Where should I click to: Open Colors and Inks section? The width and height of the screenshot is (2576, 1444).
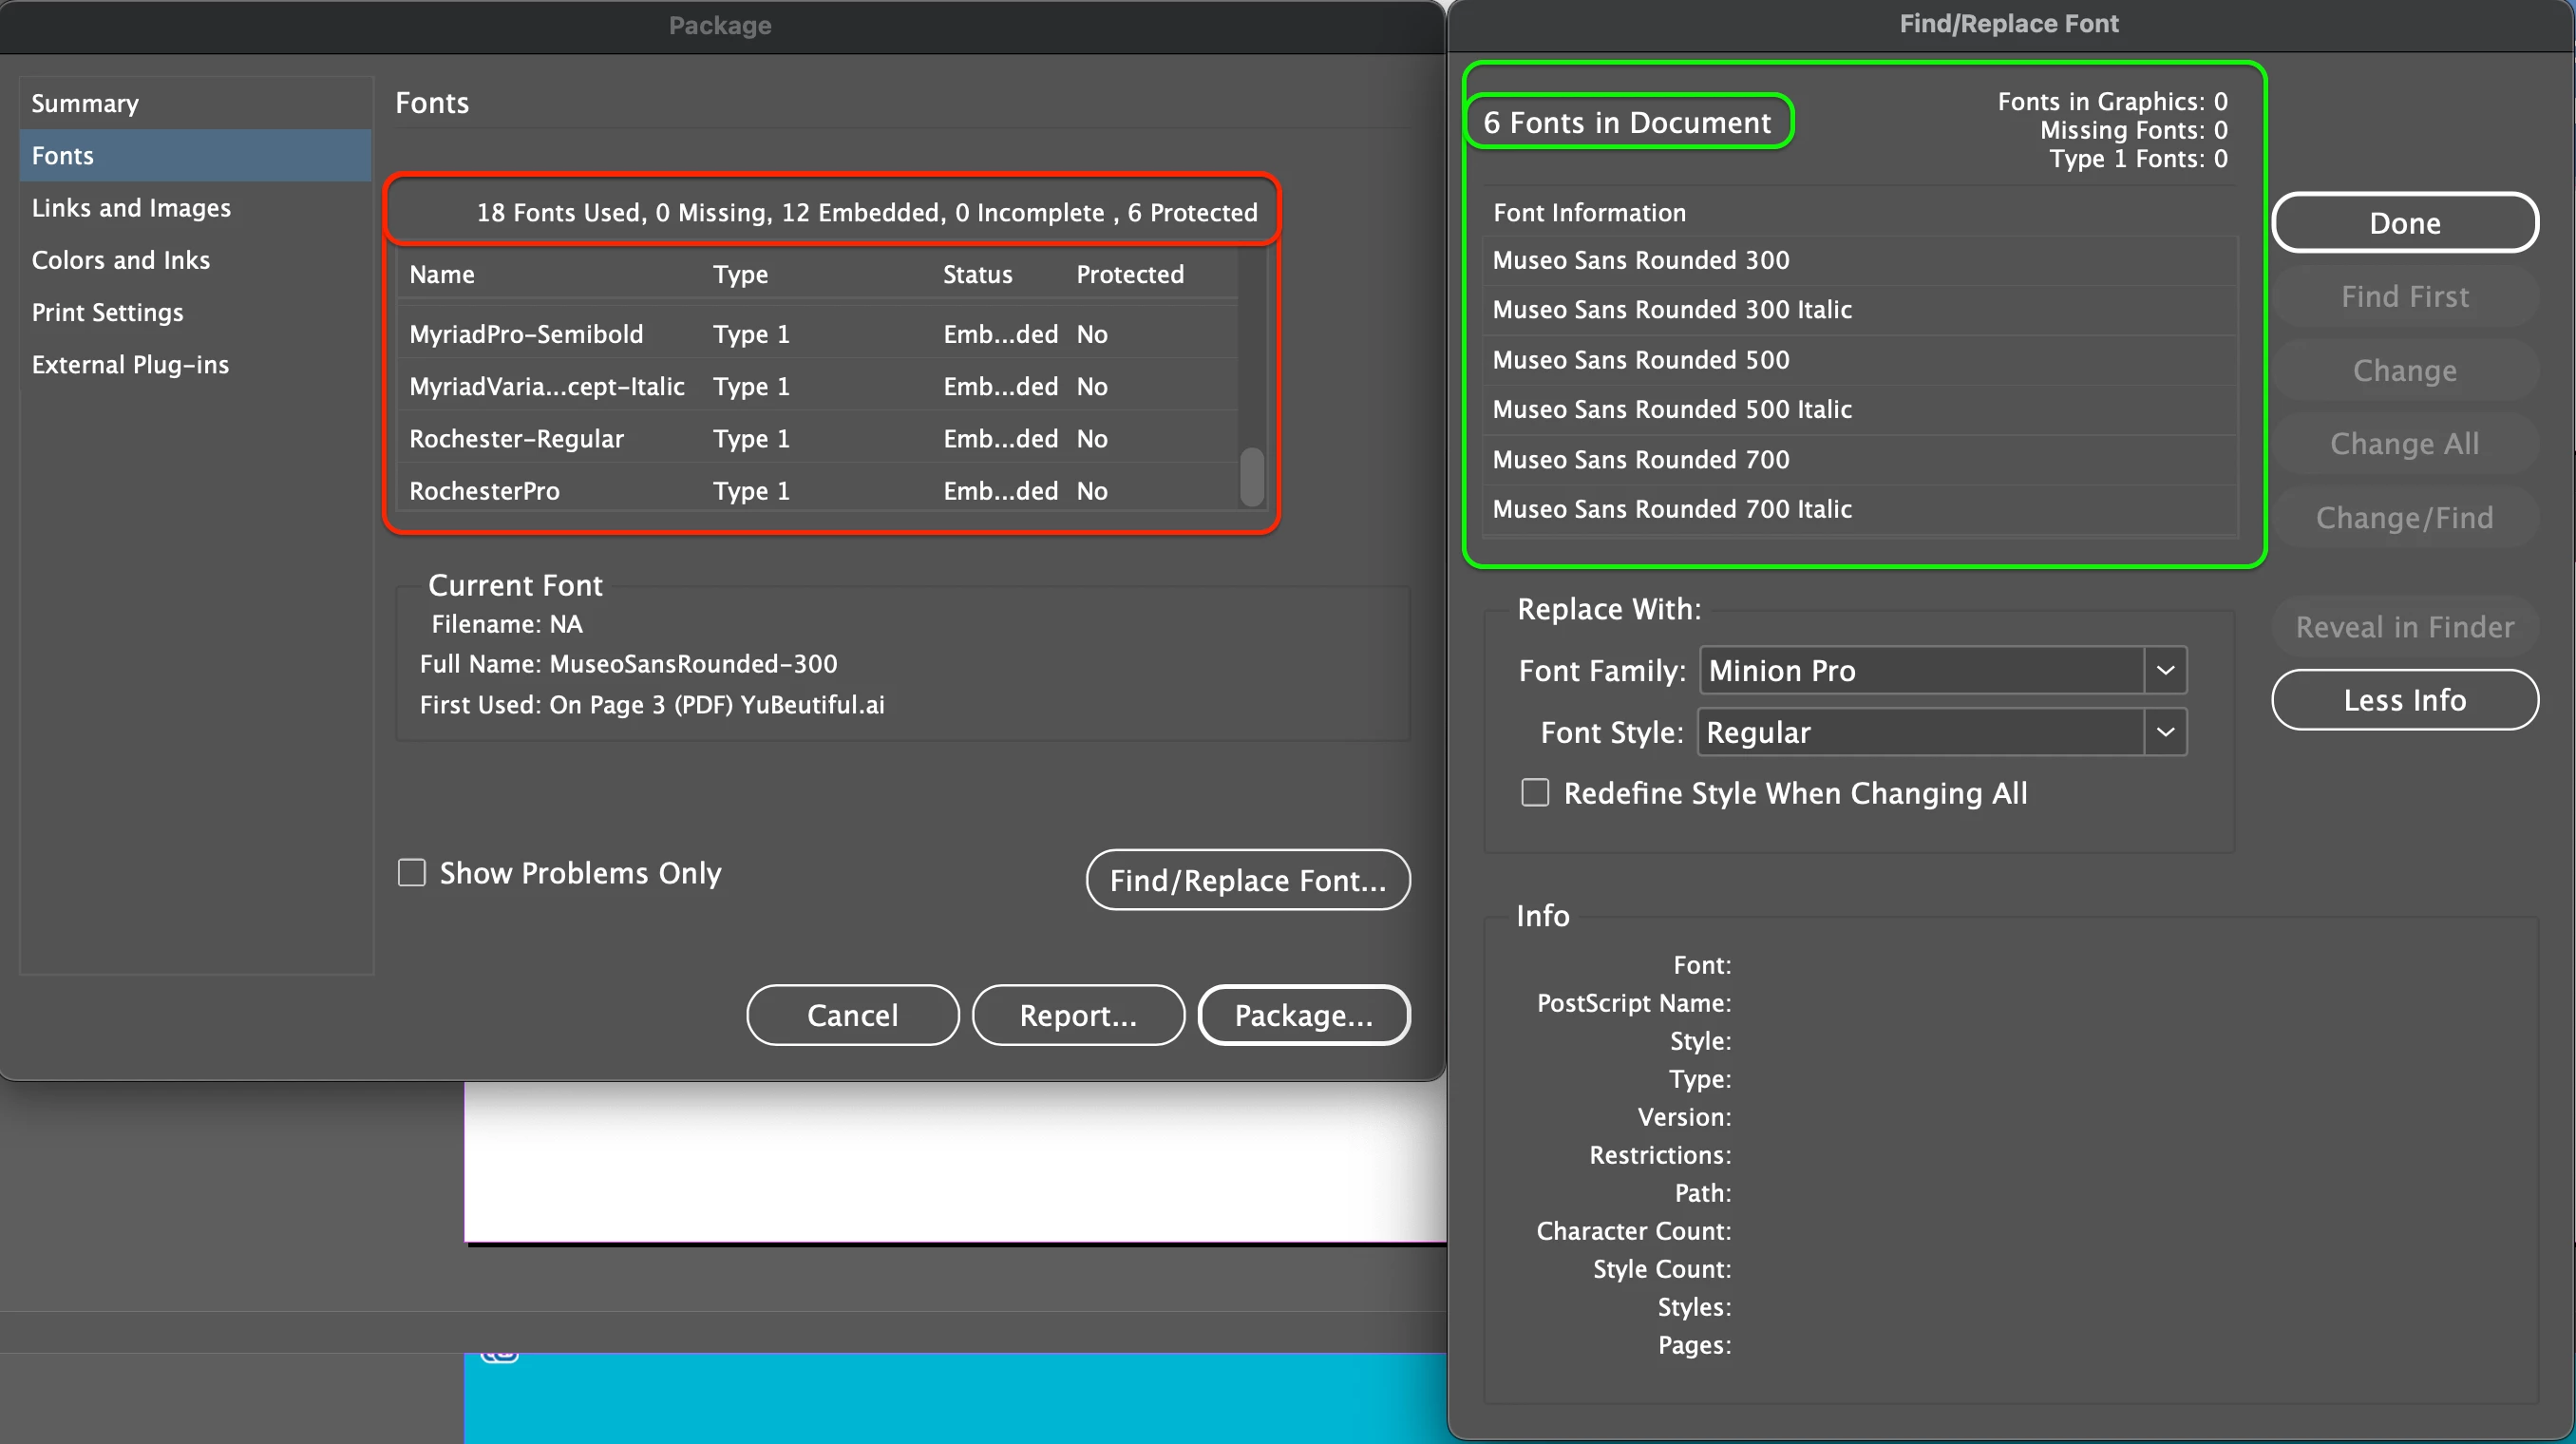[121, 260]
